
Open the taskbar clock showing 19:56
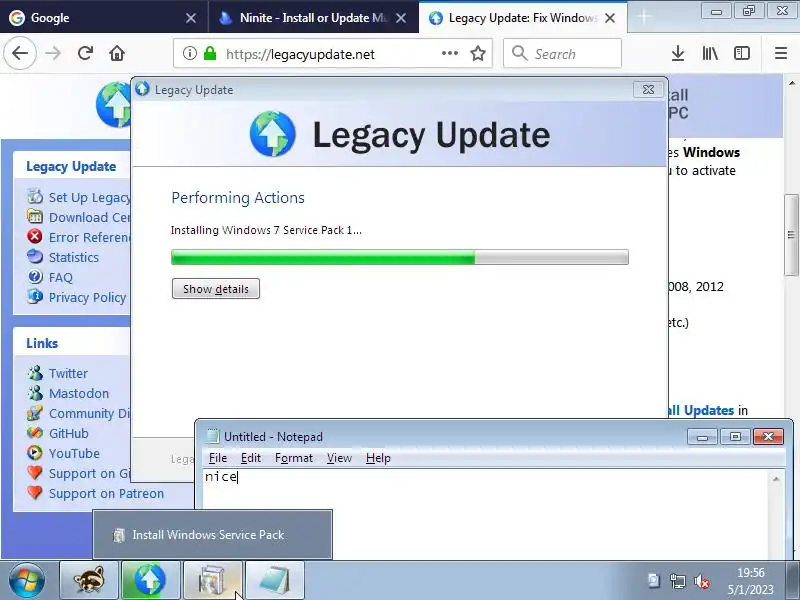tap(751, 581)
